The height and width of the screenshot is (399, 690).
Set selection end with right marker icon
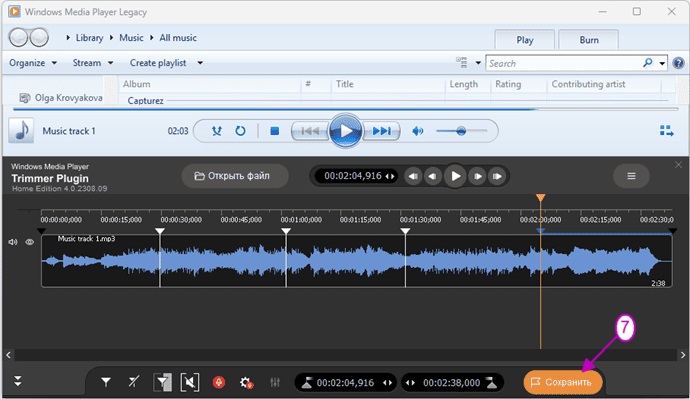click(492, 383)
